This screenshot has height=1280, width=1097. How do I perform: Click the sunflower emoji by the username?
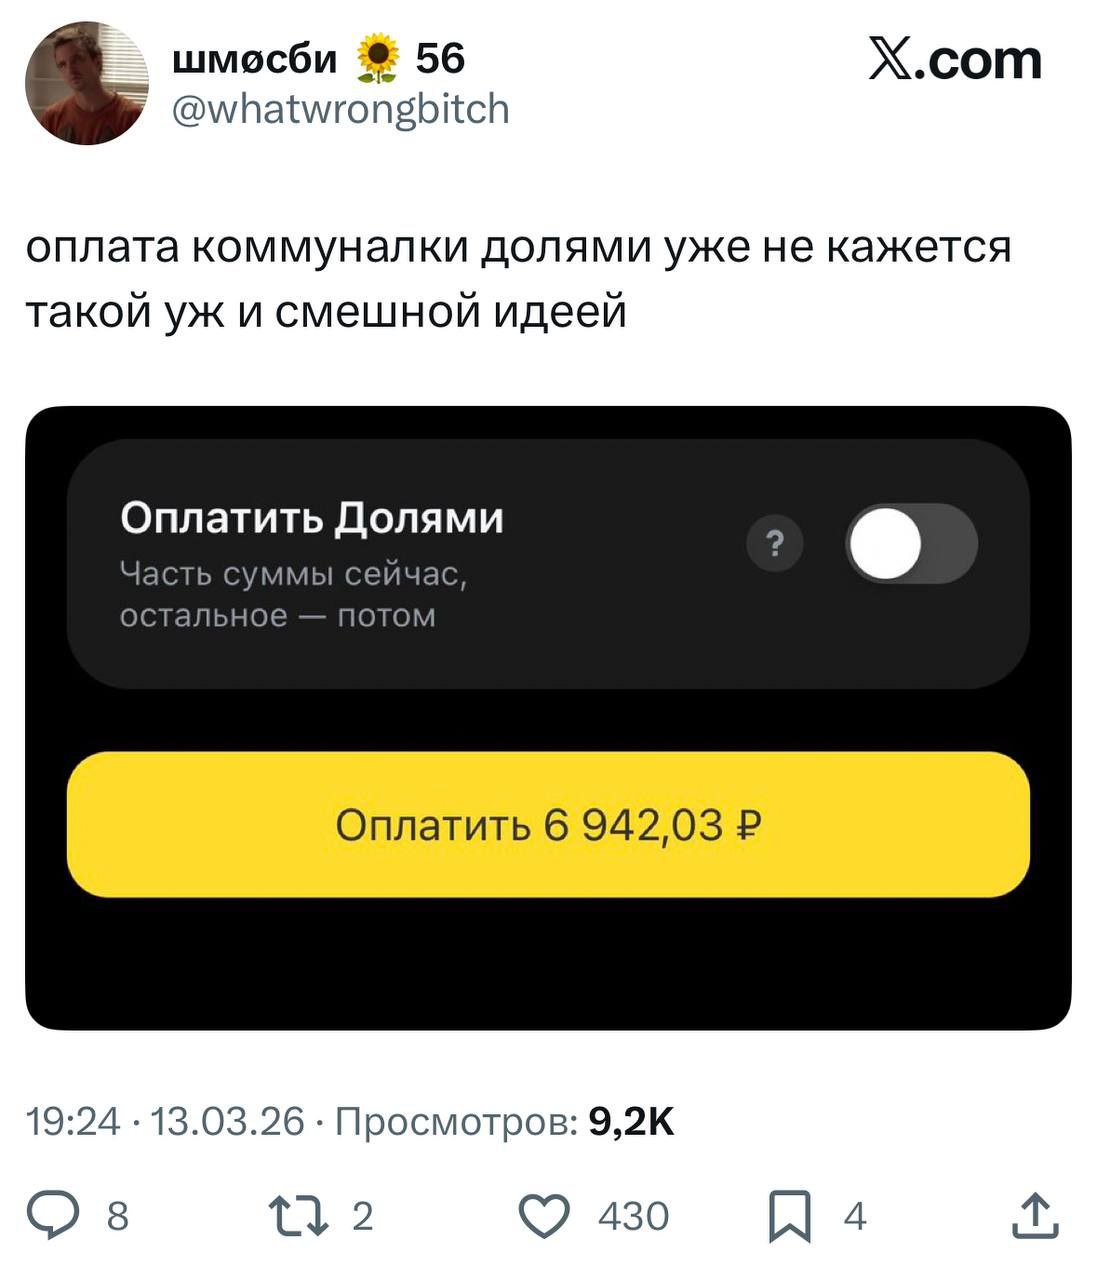(377, 59)
